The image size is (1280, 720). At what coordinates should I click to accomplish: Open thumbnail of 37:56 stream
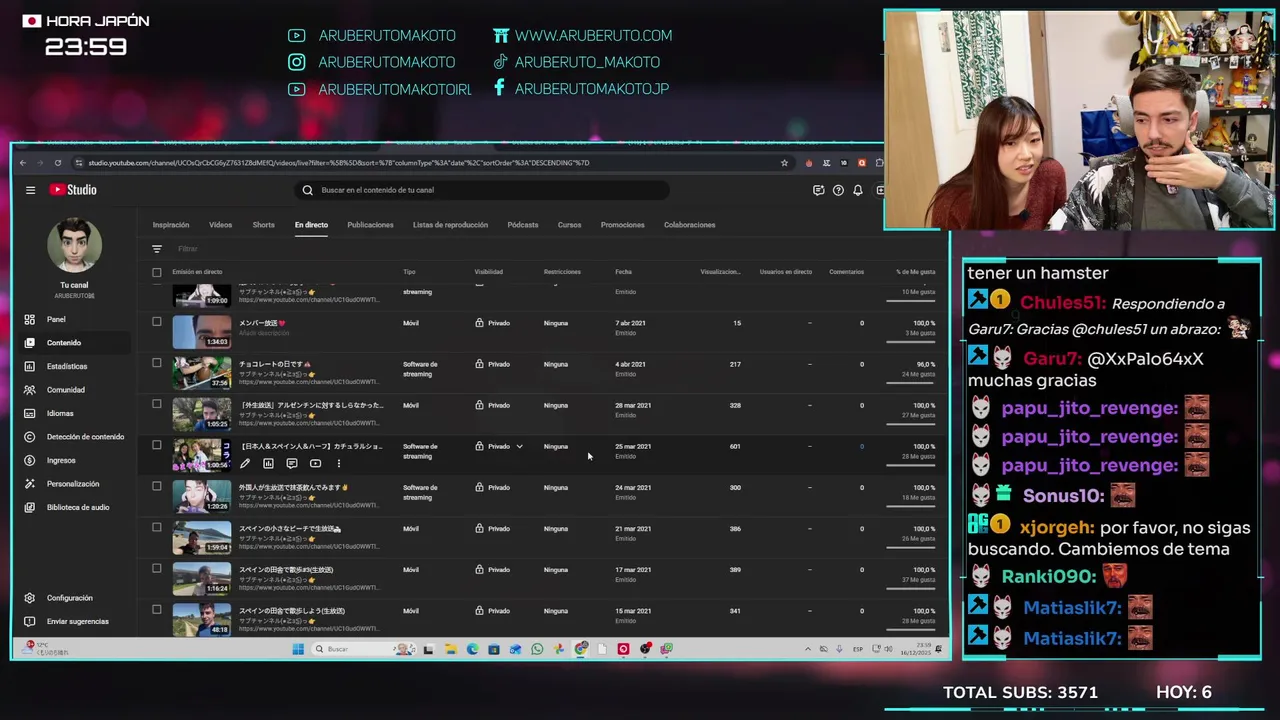[x=201, y=373]
